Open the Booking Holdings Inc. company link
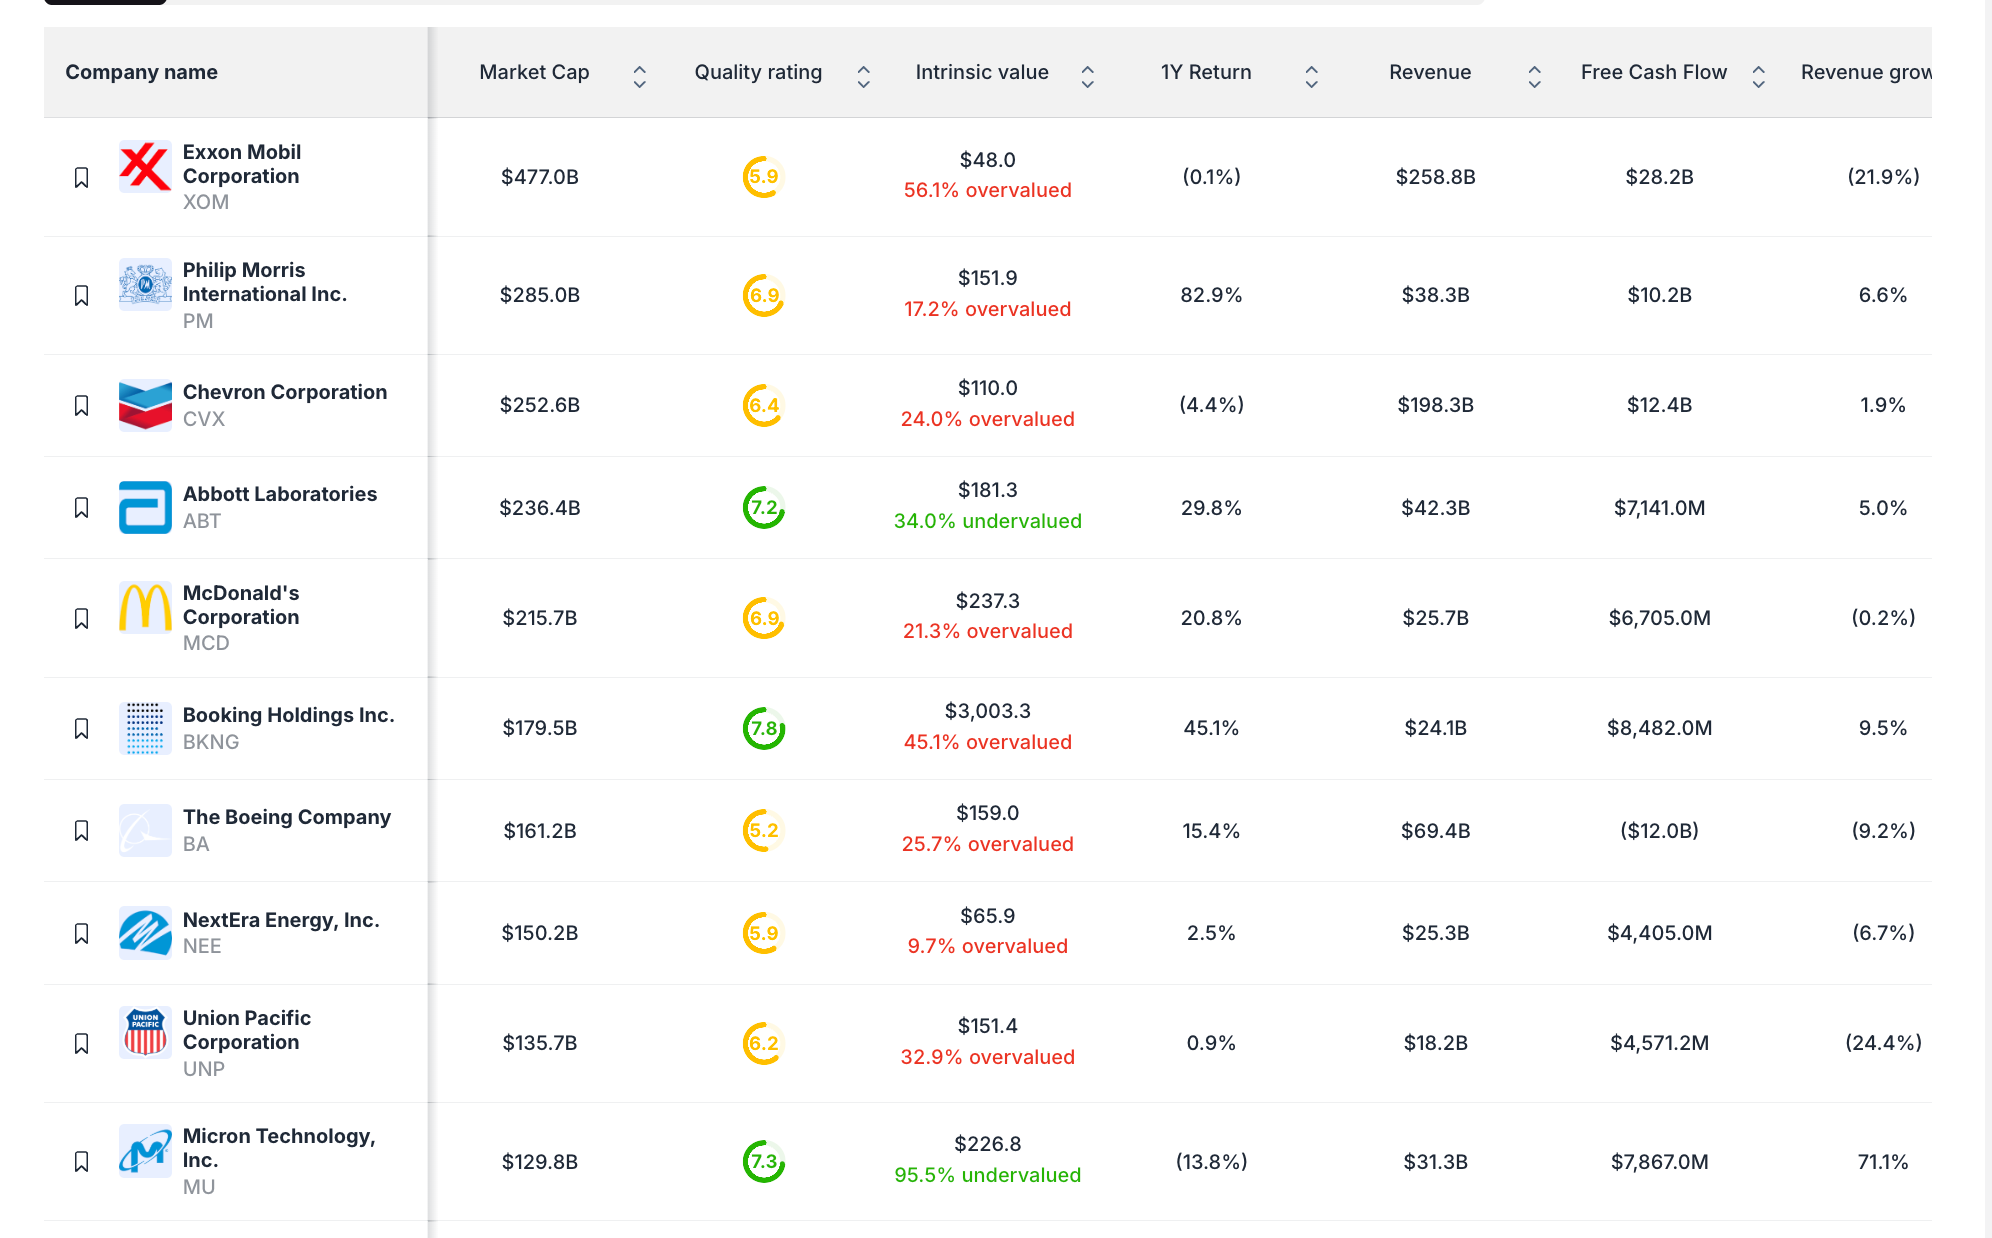 pyautogui.click(x=288, y=715)
